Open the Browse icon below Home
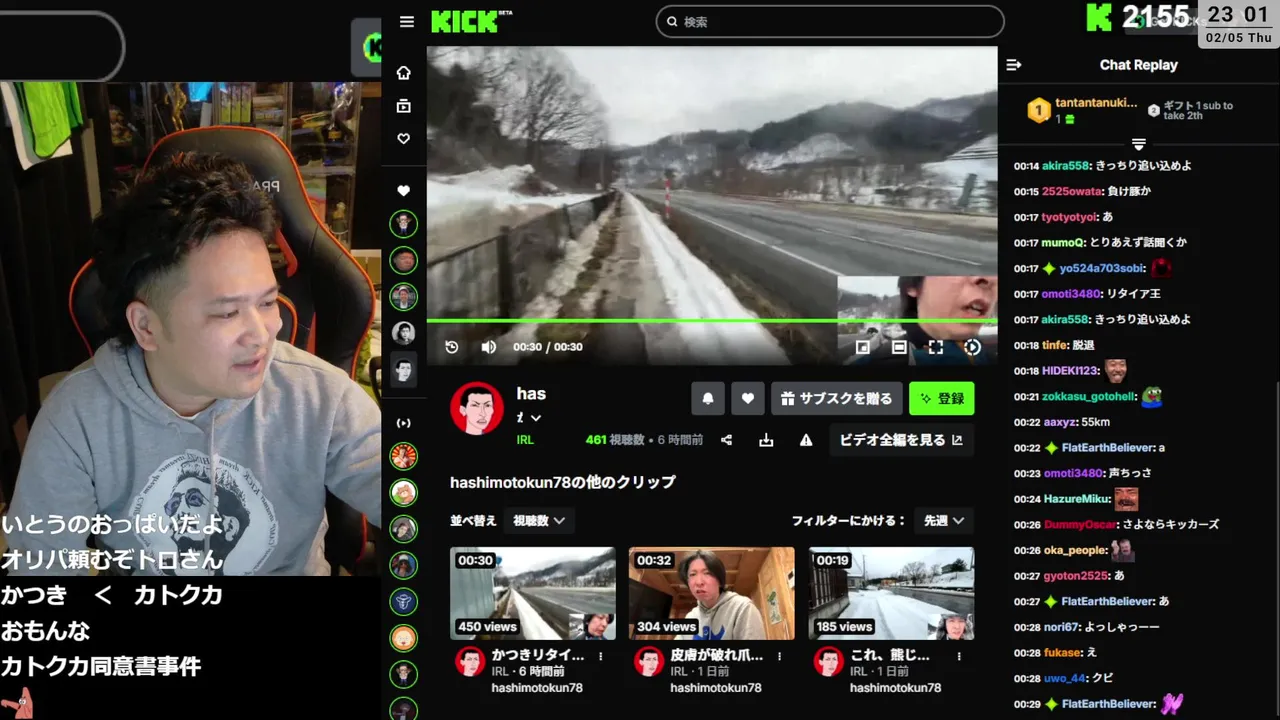The image size is (1280, 720). point(404,106)
